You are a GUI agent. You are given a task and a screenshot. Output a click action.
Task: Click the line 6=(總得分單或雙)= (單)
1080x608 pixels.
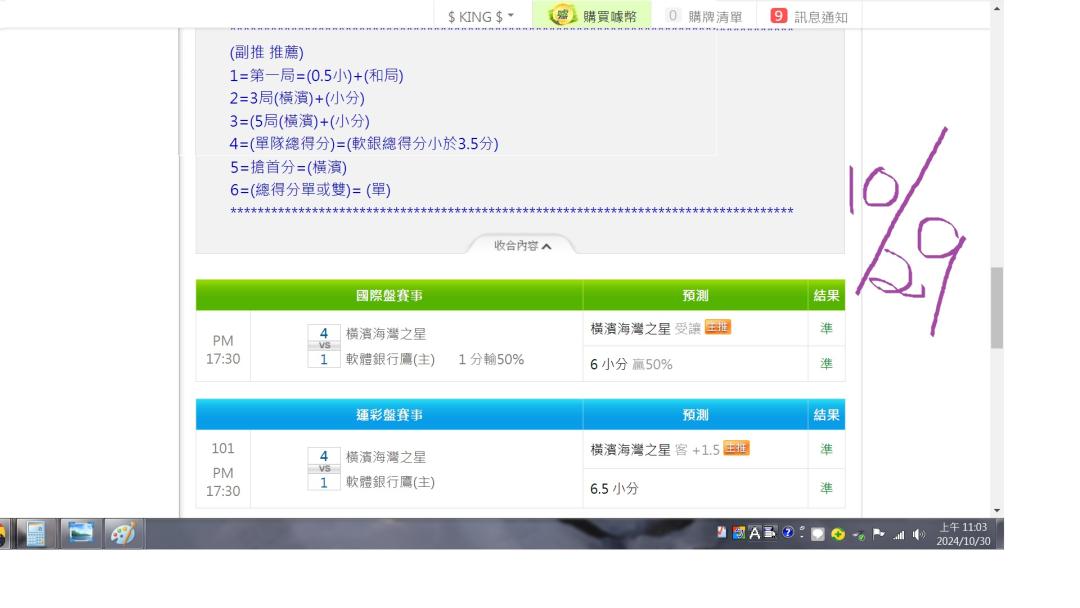310,190
